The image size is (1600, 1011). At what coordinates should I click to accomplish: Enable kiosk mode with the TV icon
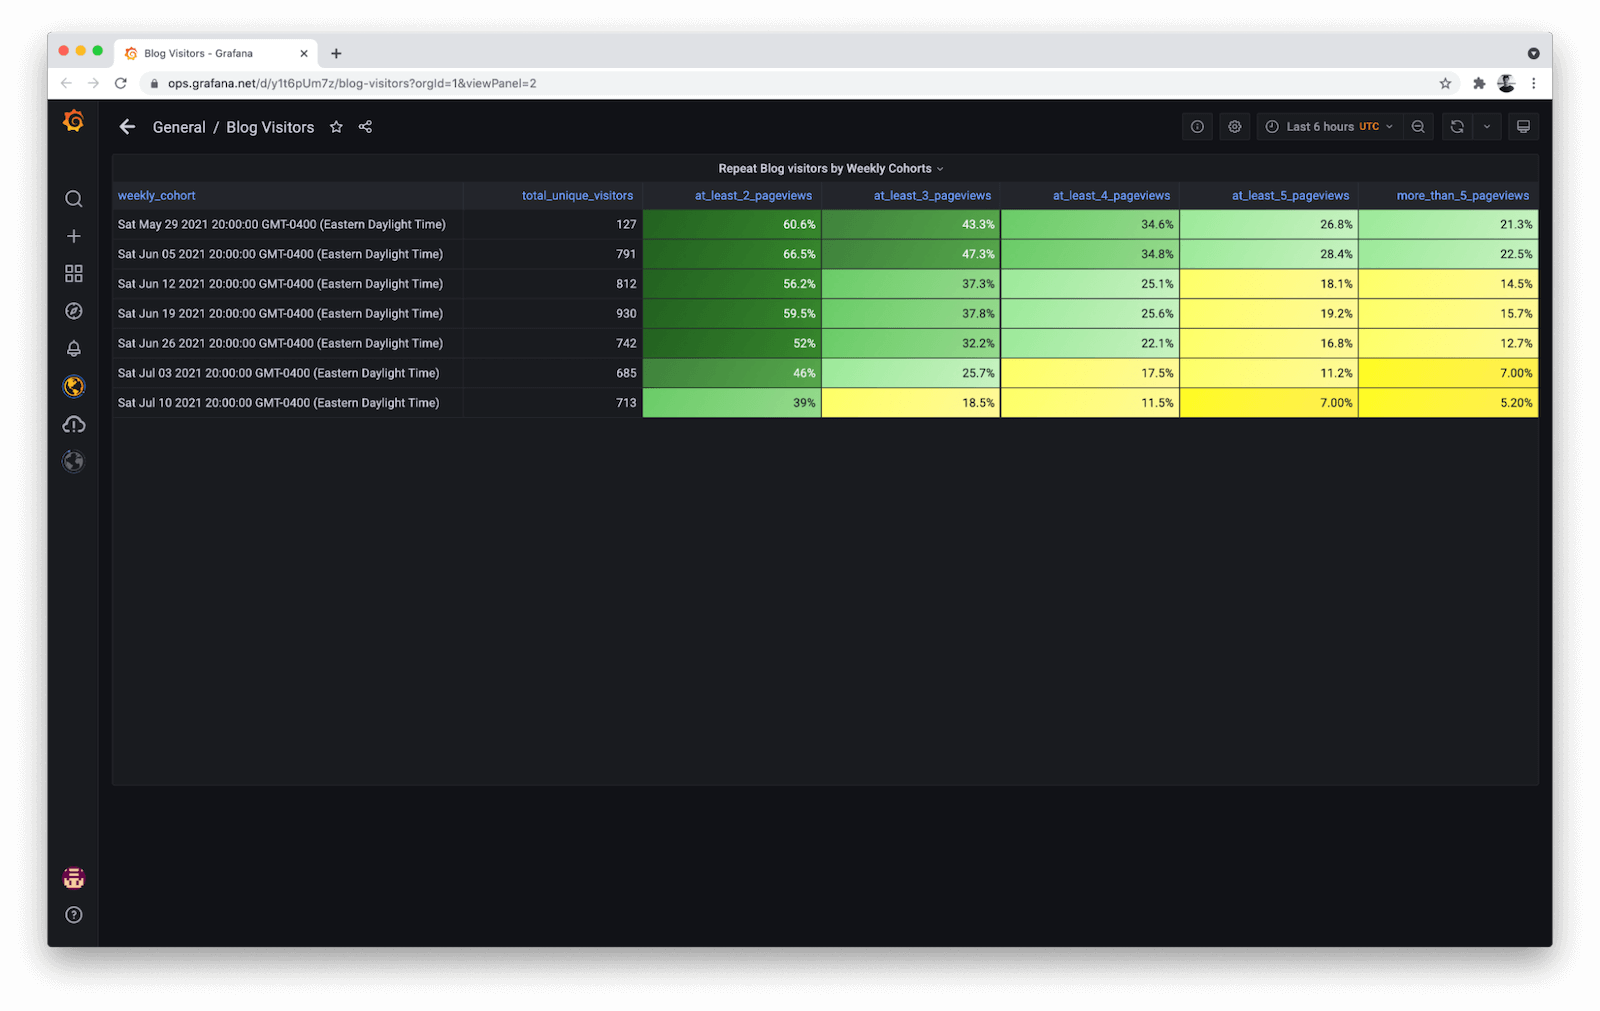pos(1523,126)
